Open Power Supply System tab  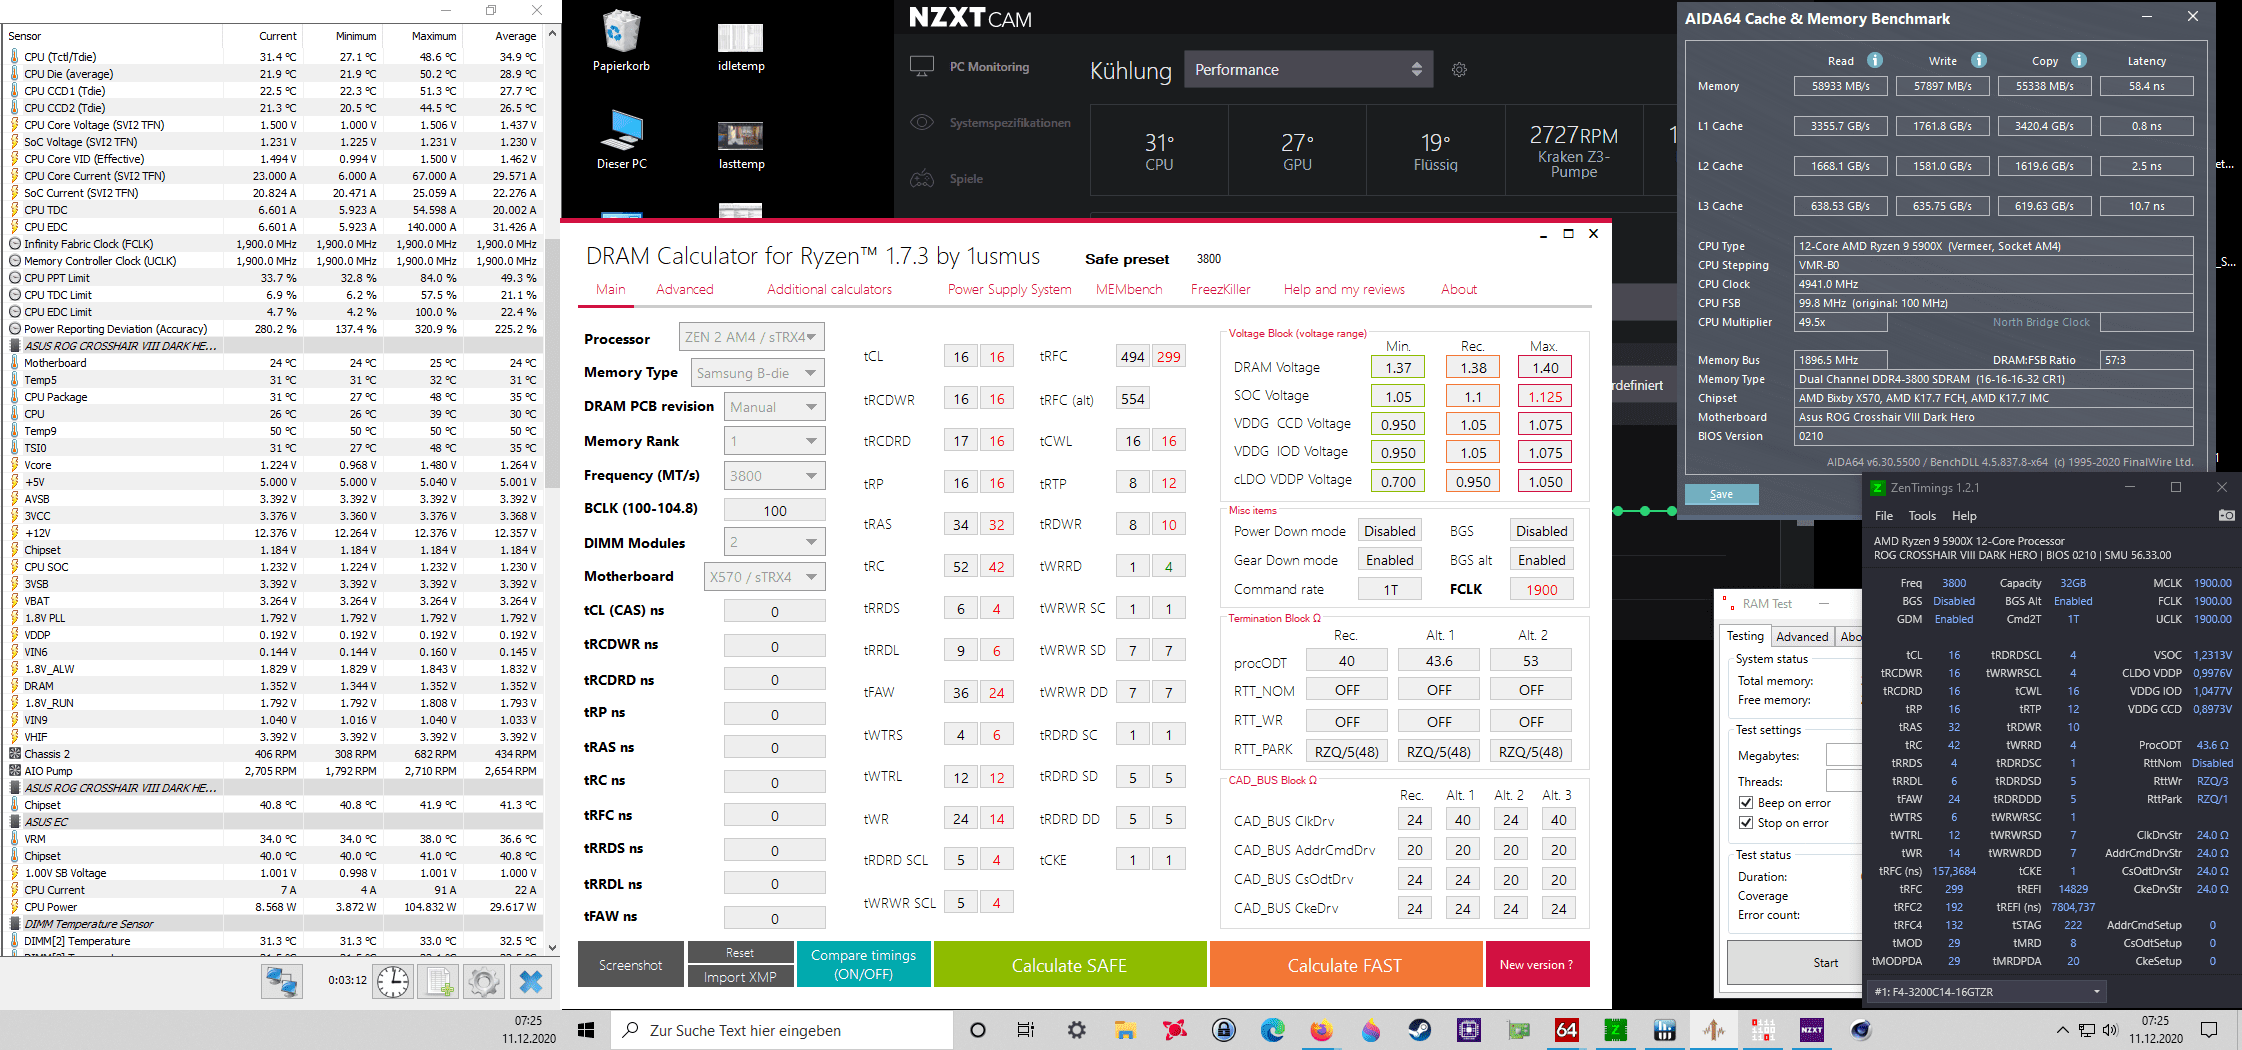tap(1010, 290)
